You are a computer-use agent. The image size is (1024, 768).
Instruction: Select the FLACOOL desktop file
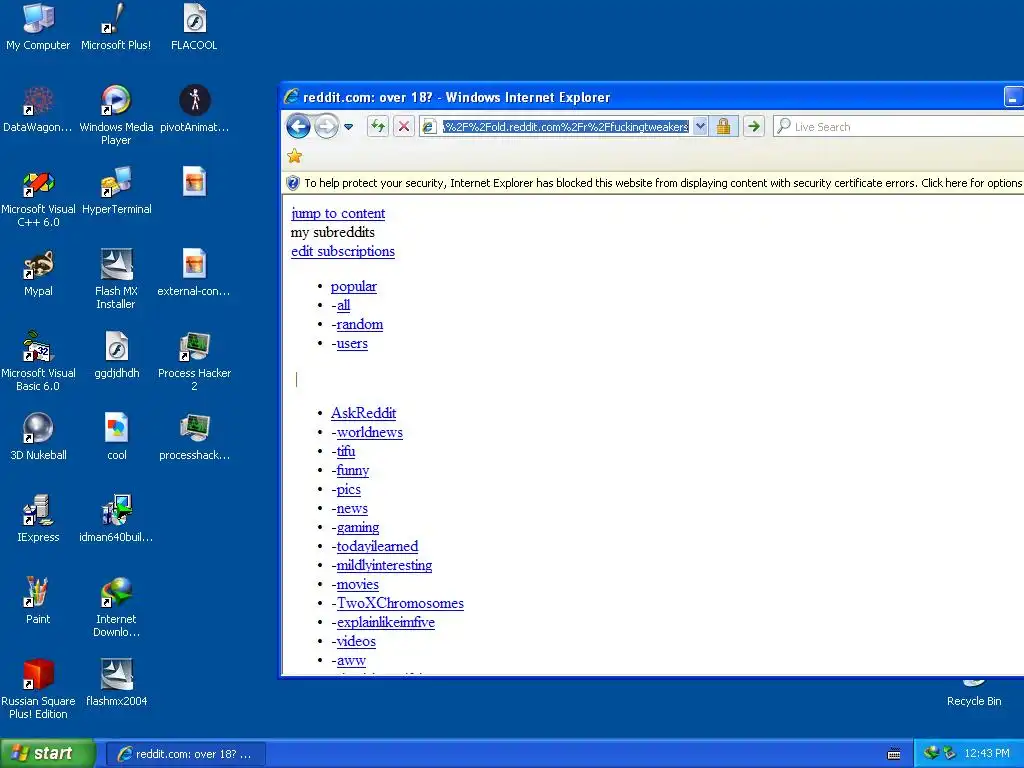point(194,27)
